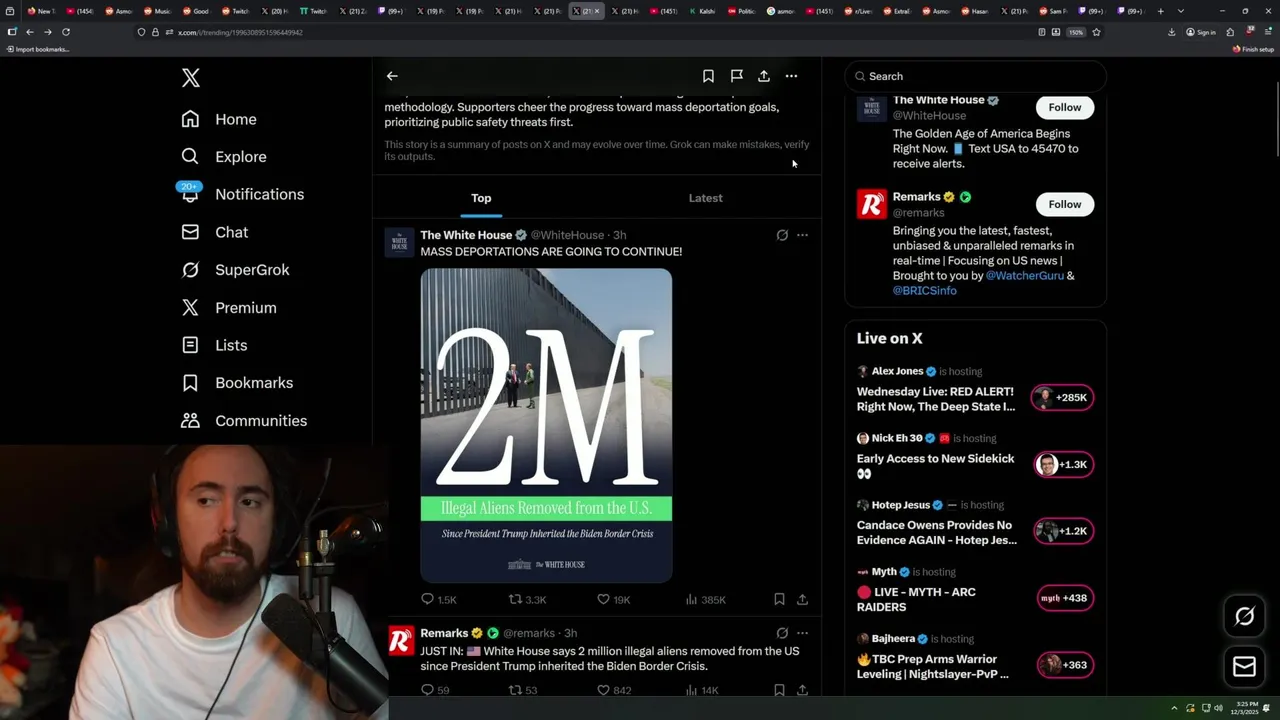
Task: Click Grok icon on White House post
Action: tap(782, 235)
